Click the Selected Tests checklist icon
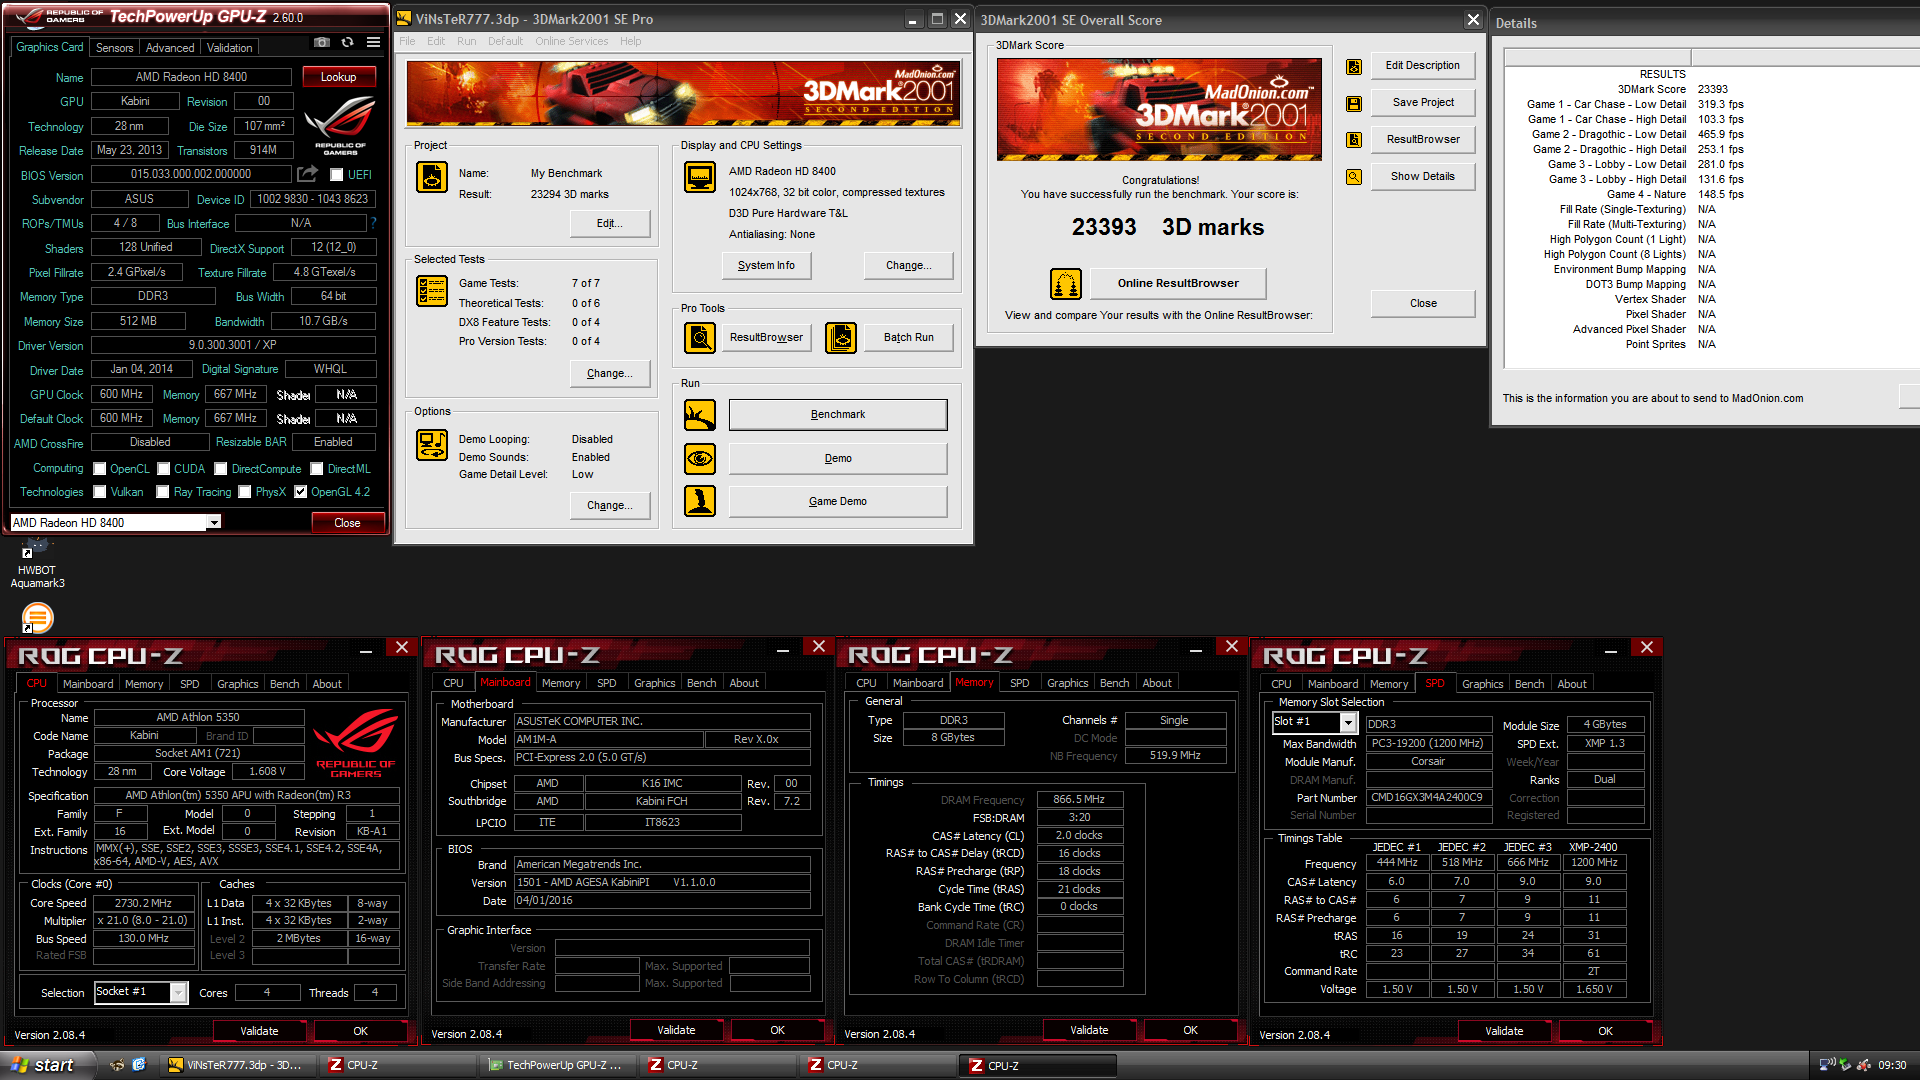The width and height of the screenshot is (1920, 1080). pyautogui.click(x=432, y=291)
